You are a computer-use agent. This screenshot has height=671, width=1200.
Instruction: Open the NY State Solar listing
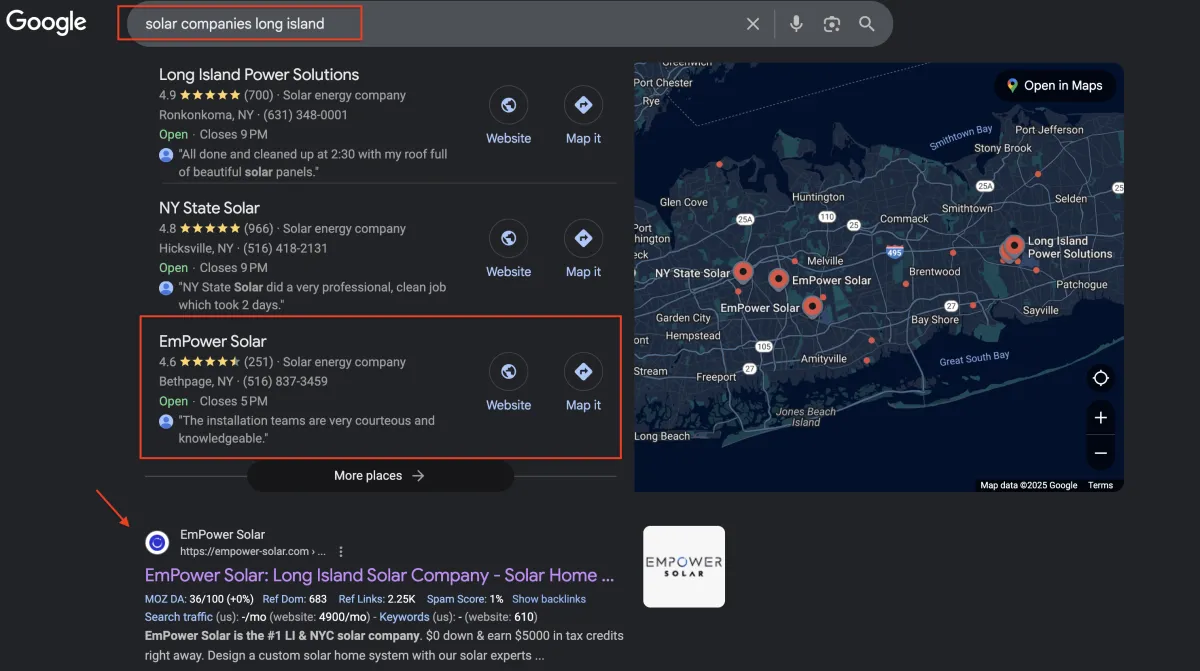click(209, 208)
